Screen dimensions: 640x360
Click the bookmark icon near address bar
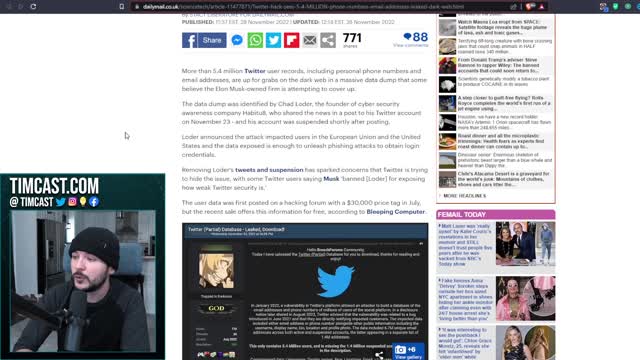[122, 7]
